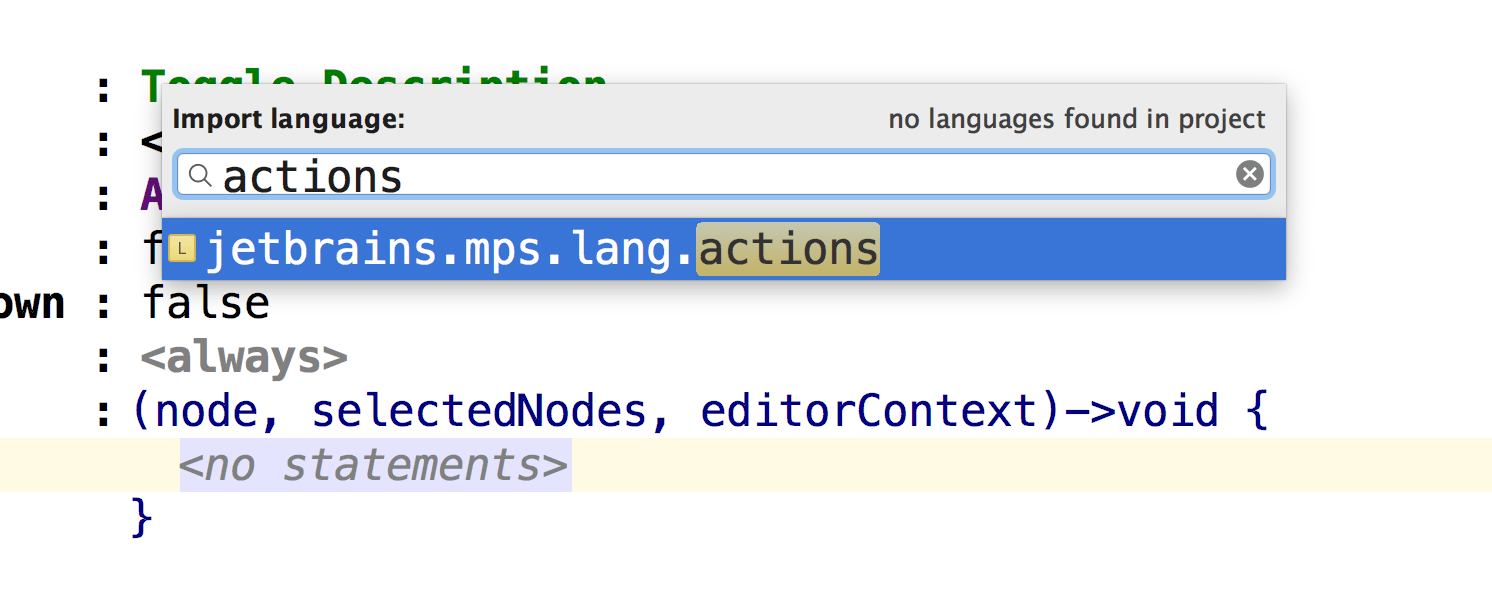Click the colon before "false"
Image resolution: width=1492 pixels, height=594 pixels.
coord(102,303)
